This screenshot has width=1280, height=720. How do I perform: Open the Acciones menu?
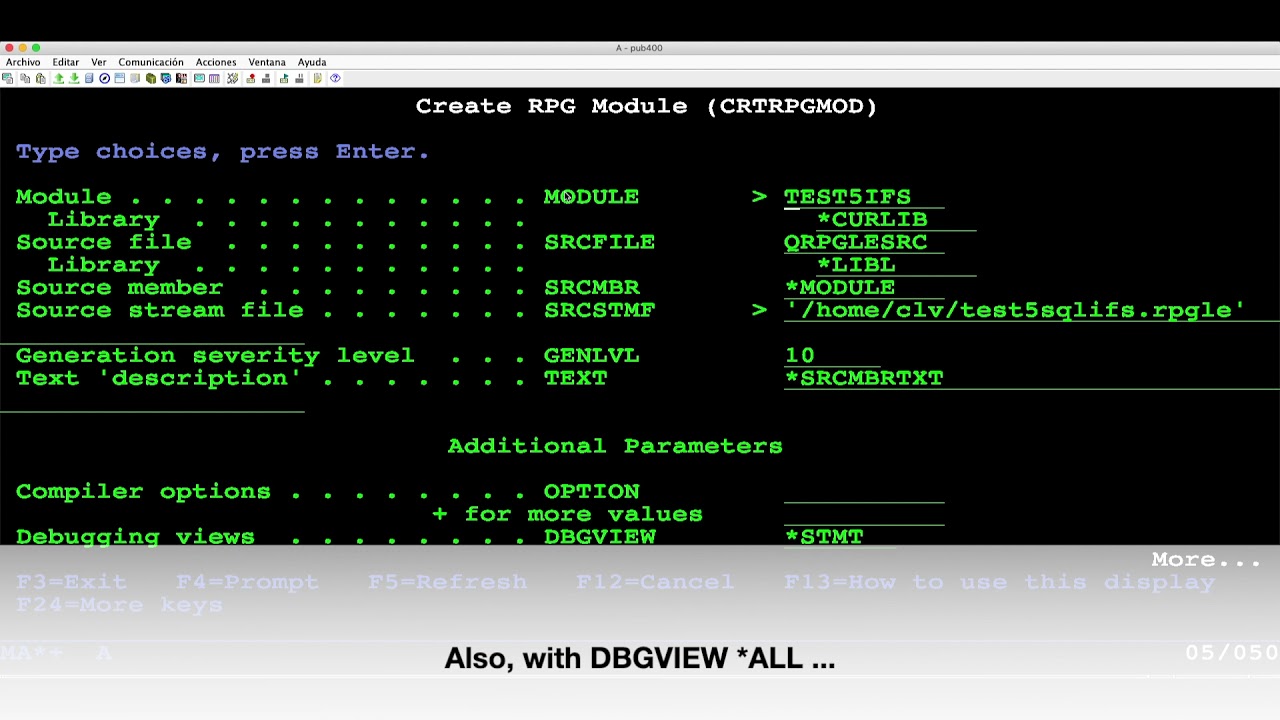click(216, 62)
